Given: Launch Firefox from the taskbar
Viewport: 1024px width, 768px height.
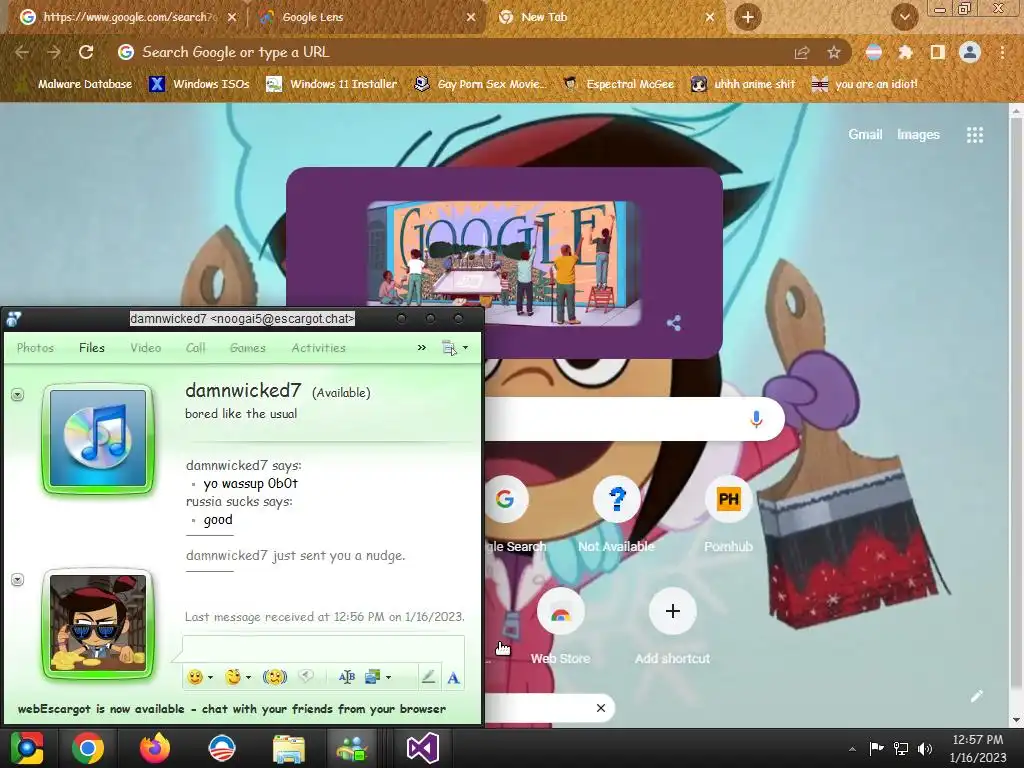Looking at the screenshot, I should coord(155,748).
